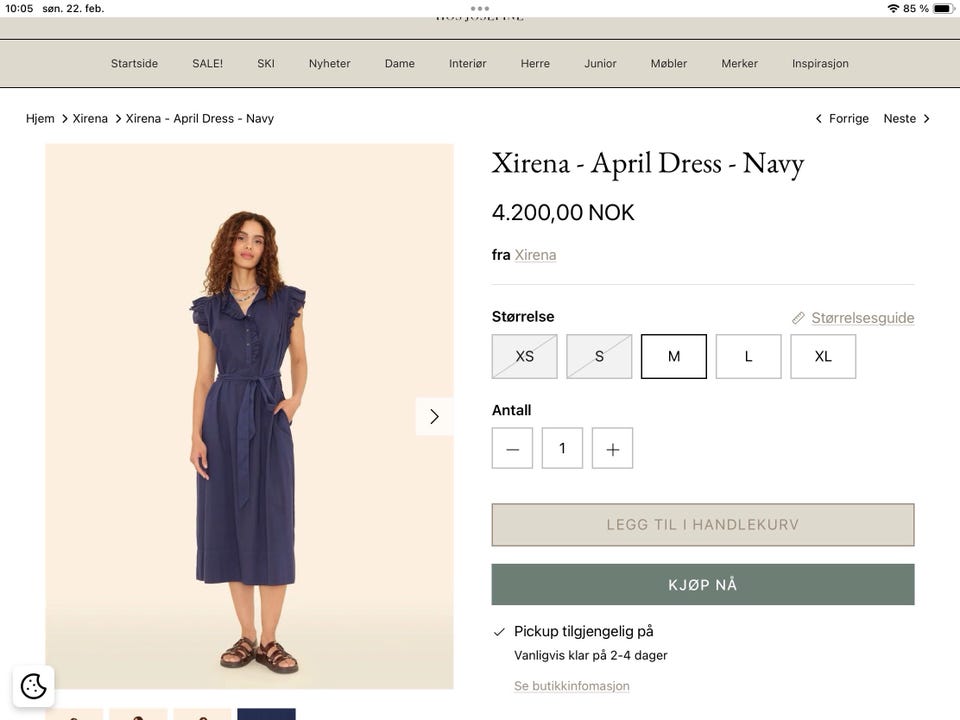The height and width of the screenshot is (720, 960).
Task: Open Startside menu item
Action: (134, 64)
